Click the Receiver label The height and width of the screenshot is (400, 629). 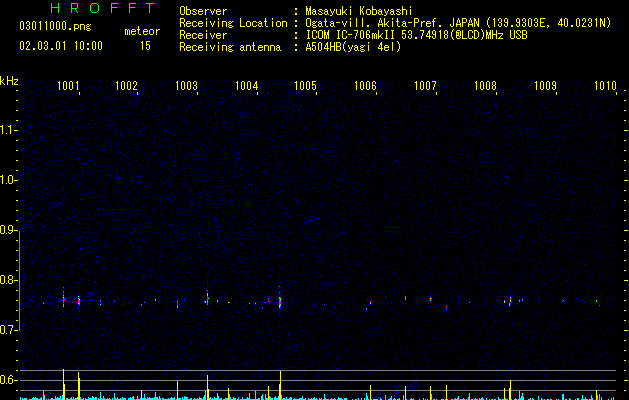pos(203,35)
